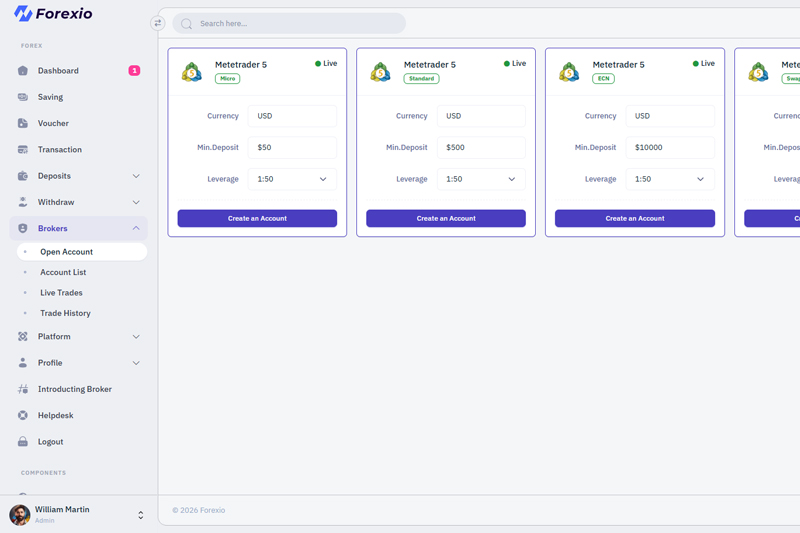This screenshot has height=533, width=800.
Task: Click the Logout lock icon
Action: click(x=23, y=442)
